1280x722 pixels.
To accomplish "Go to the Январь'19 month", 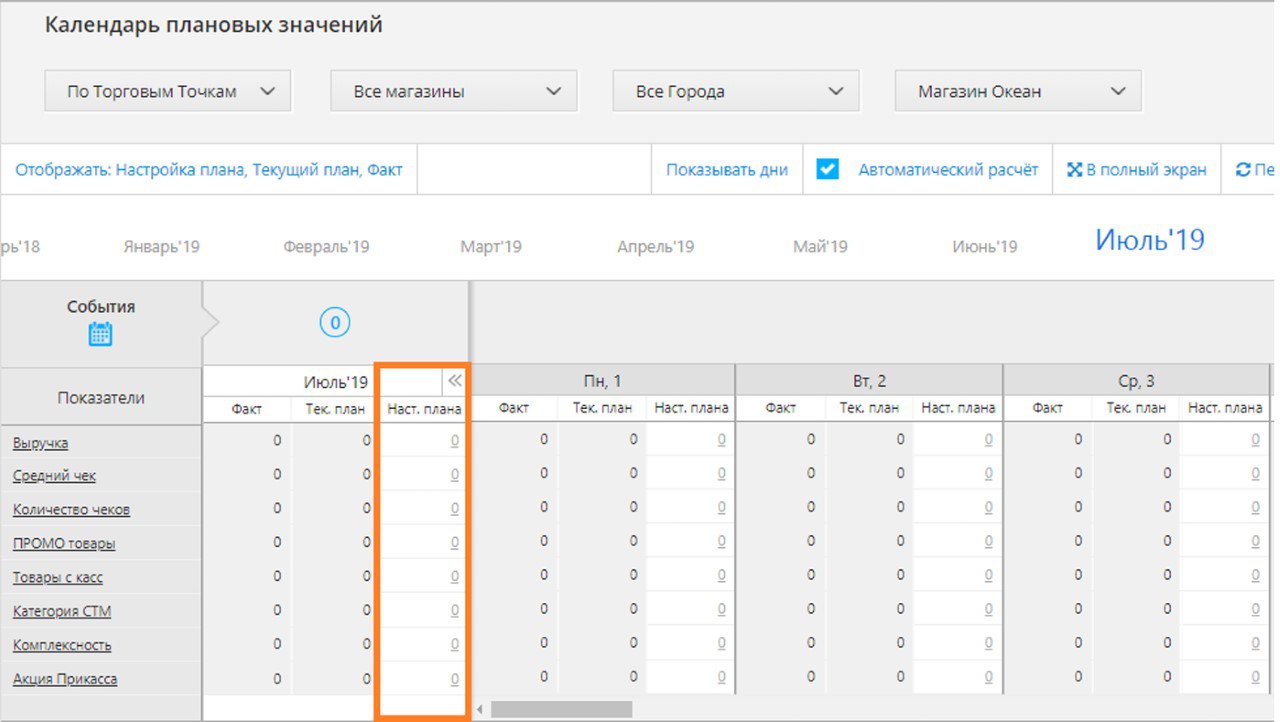I will click(161, 246).
